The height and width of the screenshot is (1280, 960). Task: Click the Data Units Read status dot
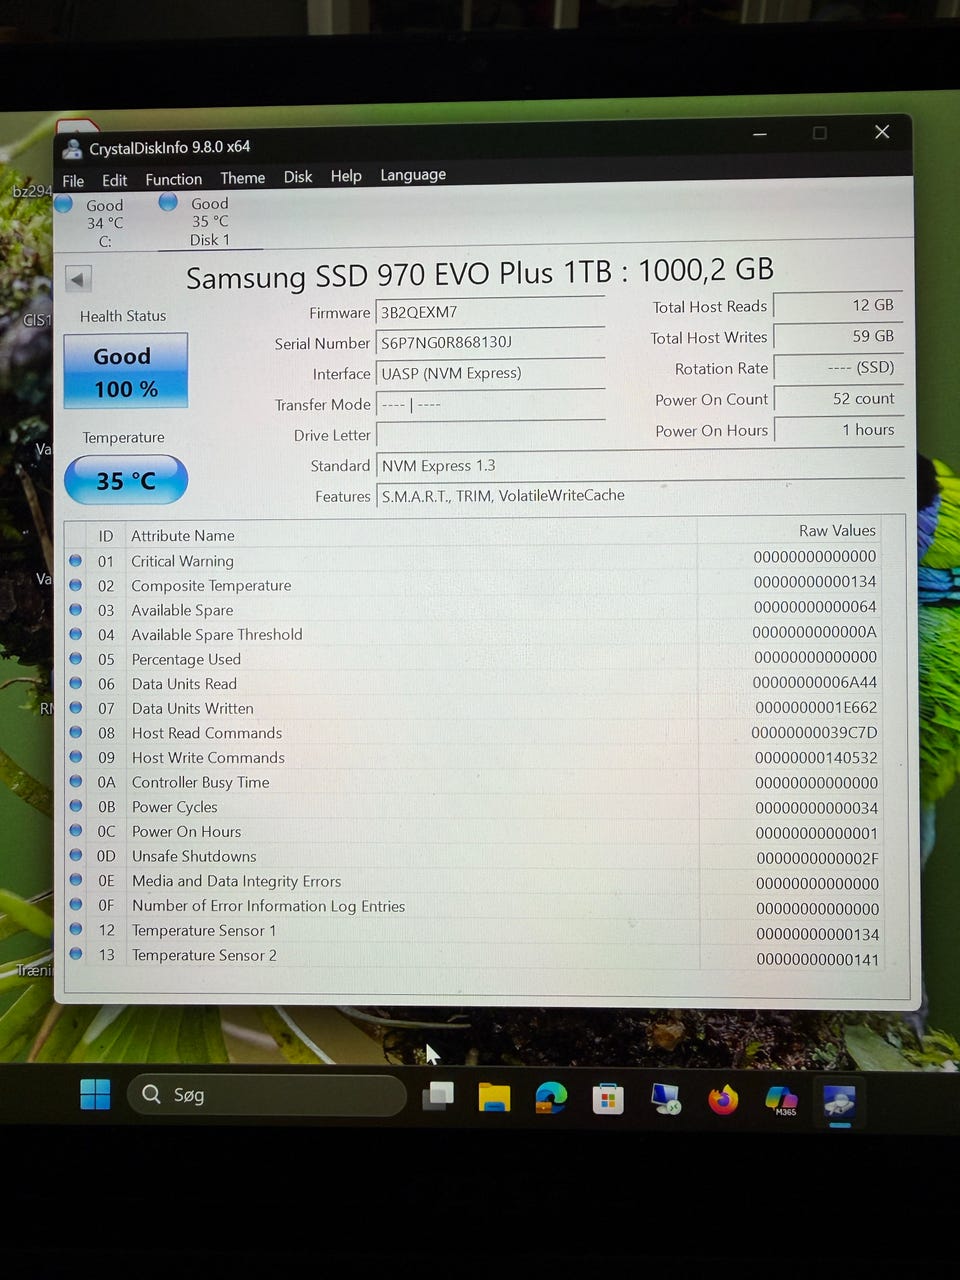[x=76, y=684]
